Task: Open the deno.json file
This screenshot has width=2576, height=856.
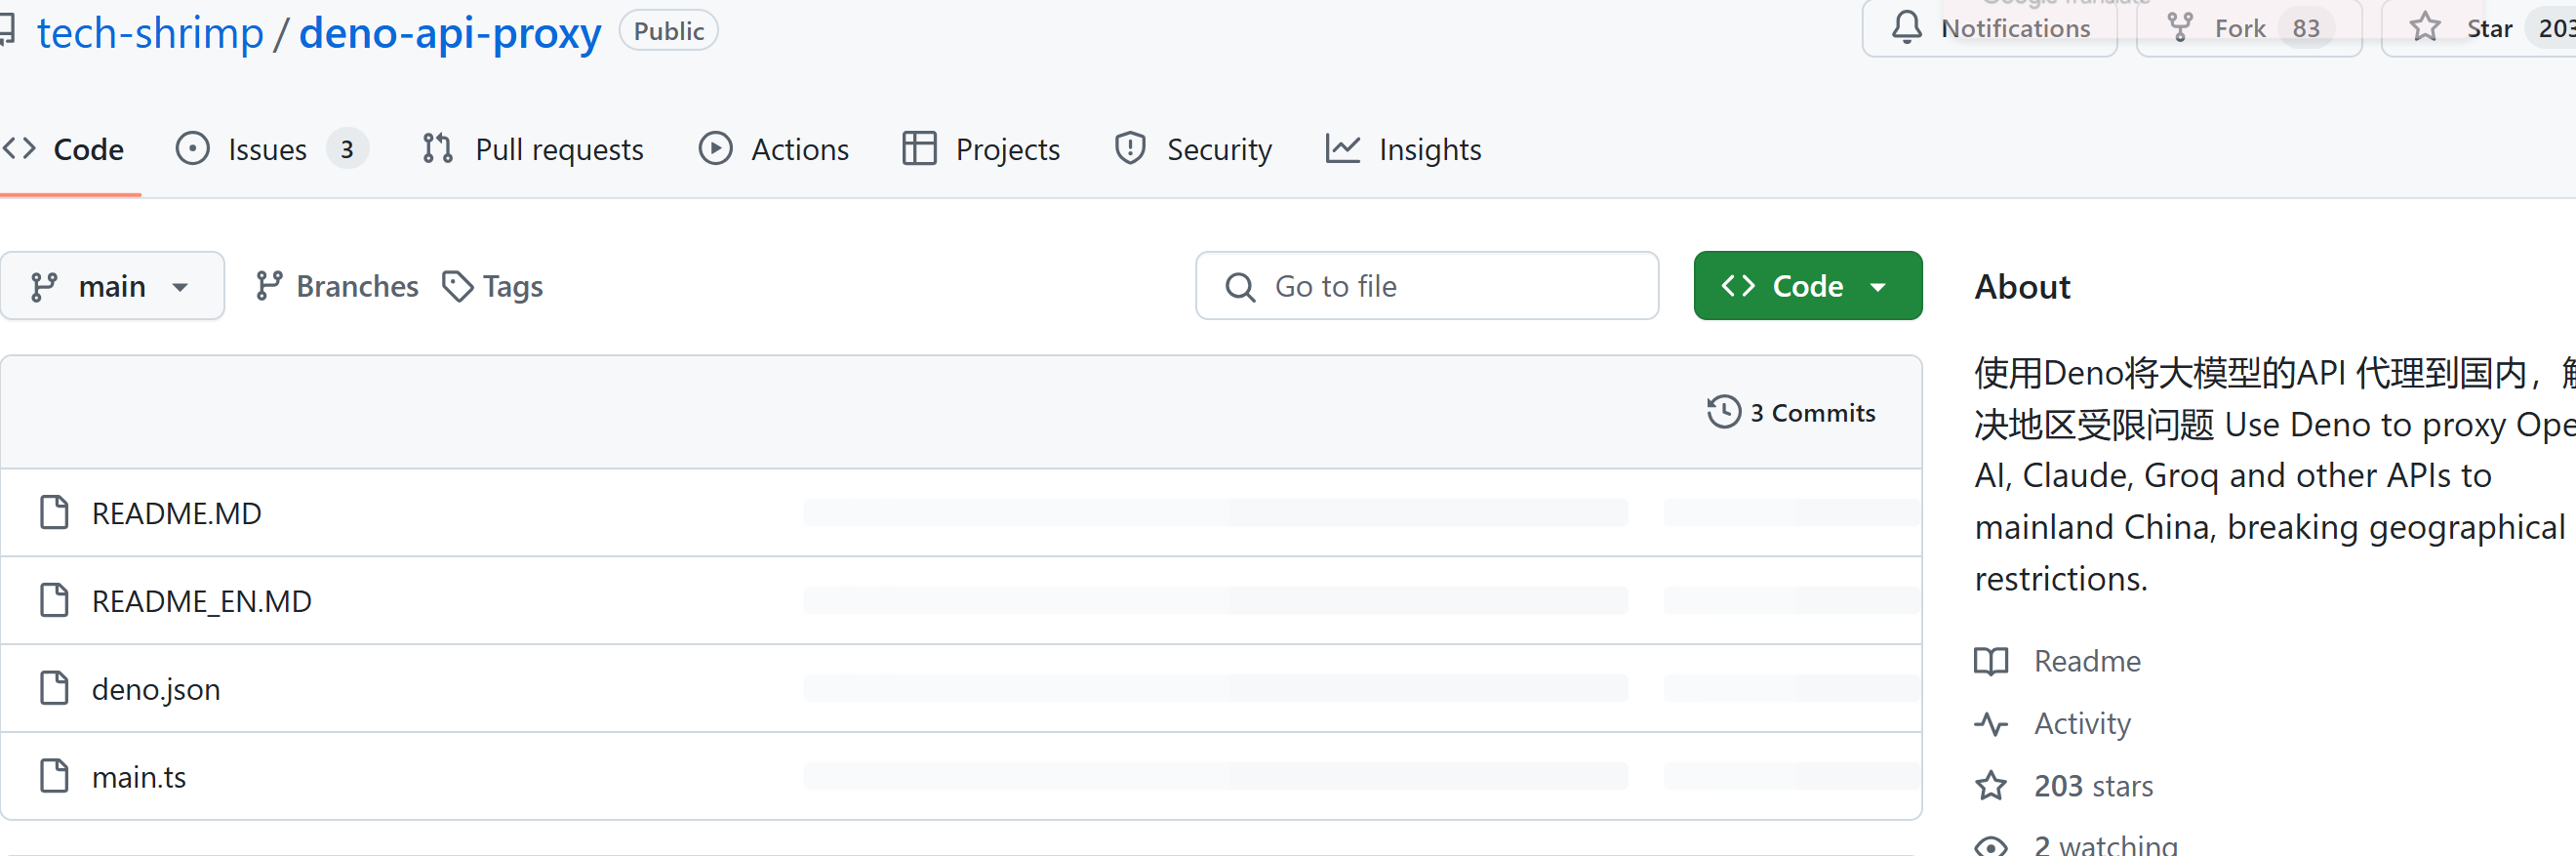Action: pos(156,689)
